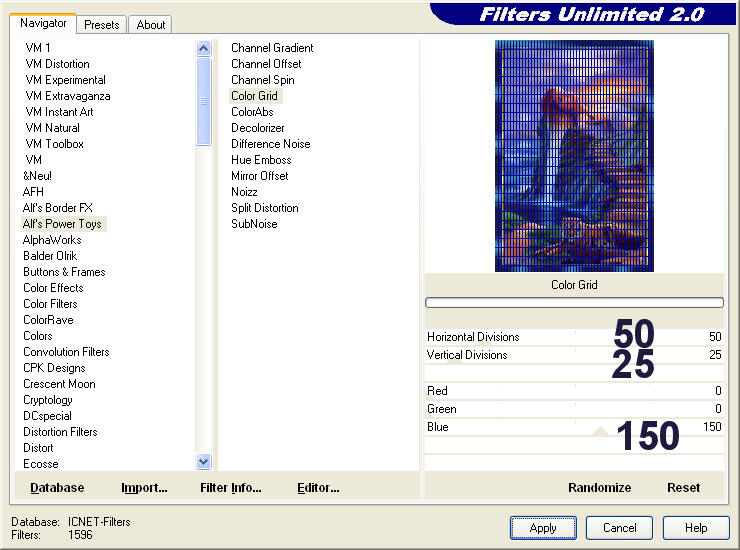Open the AlphaWorks category
Image resolution: width=740 pixels, height=550 pixels.
click(52, 241)
